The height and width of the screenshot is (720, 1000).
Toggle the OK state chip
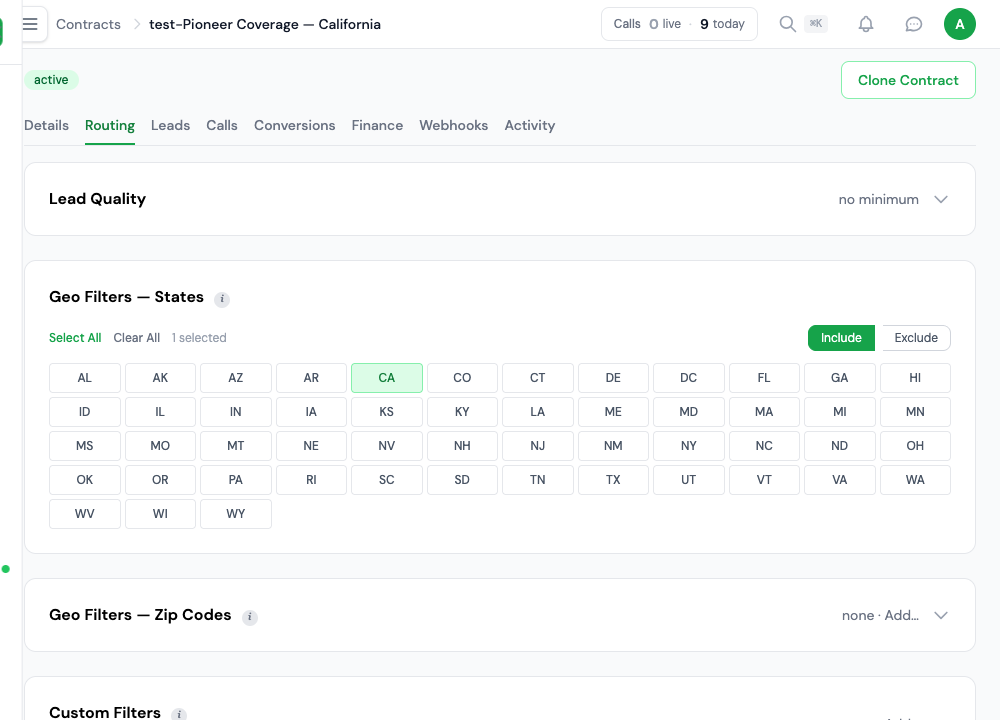coord(85,480)
